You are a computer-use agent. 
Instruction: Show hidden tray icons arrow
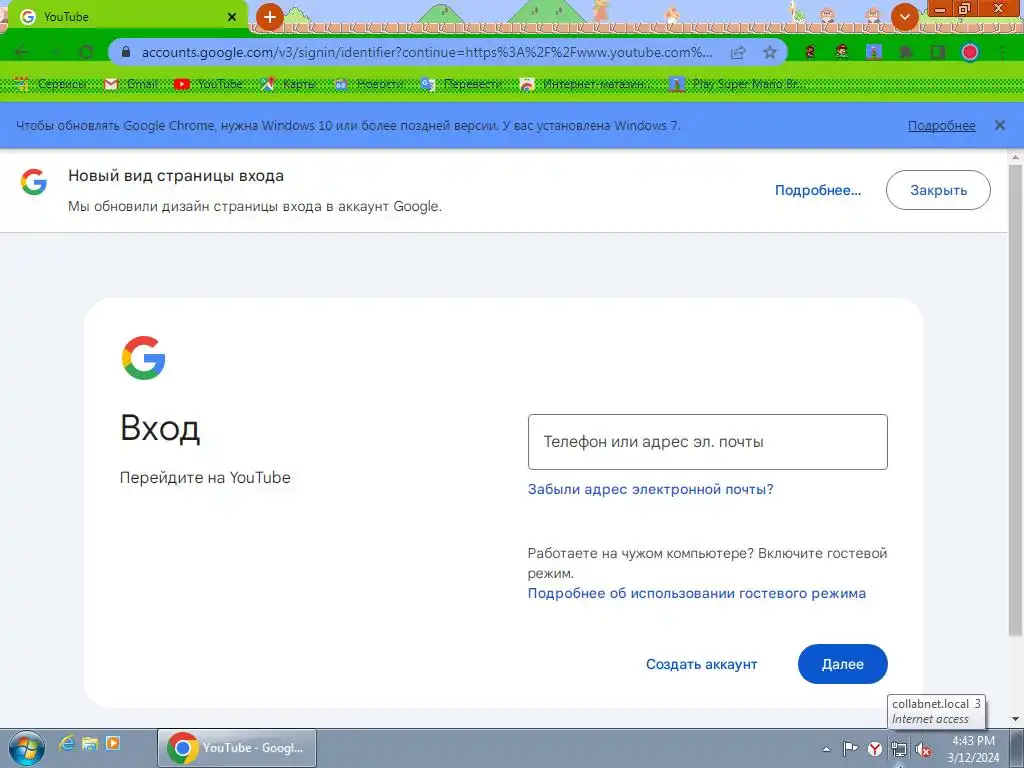tap(826, 749)
